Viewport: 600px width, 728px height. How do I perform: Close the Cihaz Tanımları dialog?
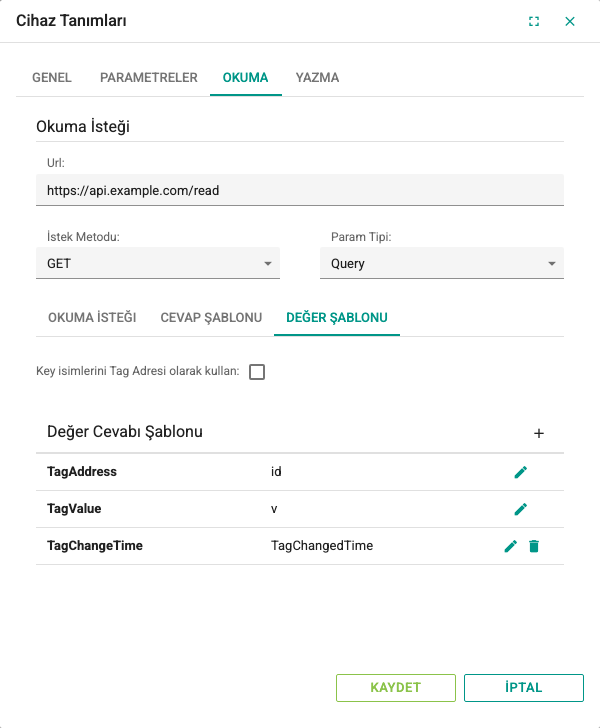click(x=570, y=21)
